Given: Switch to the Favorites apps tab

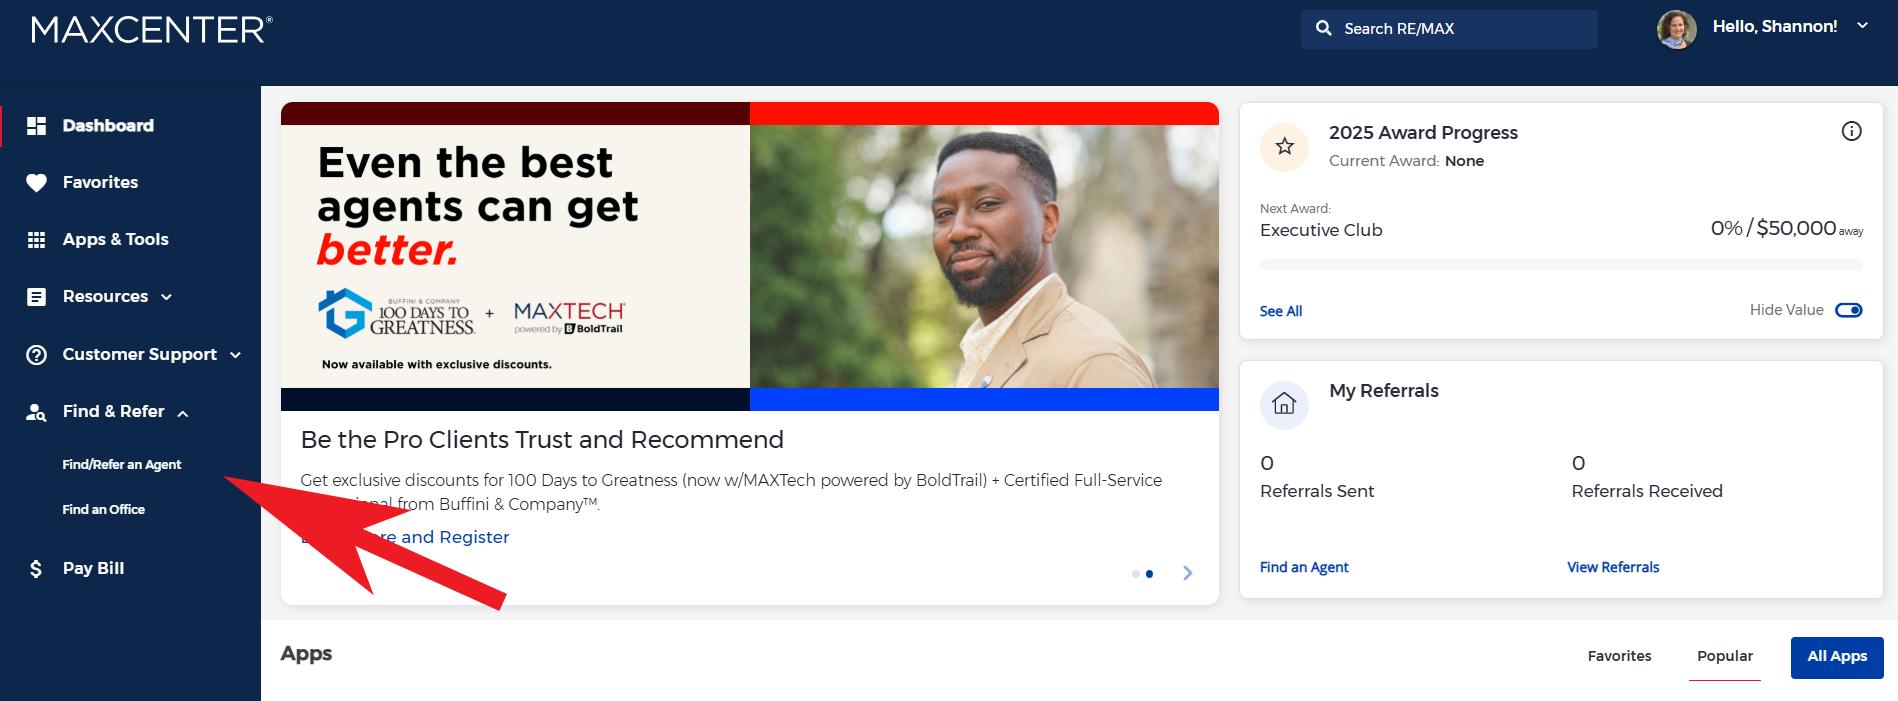Looking at the screenshot, I should tap(1619, 657).
